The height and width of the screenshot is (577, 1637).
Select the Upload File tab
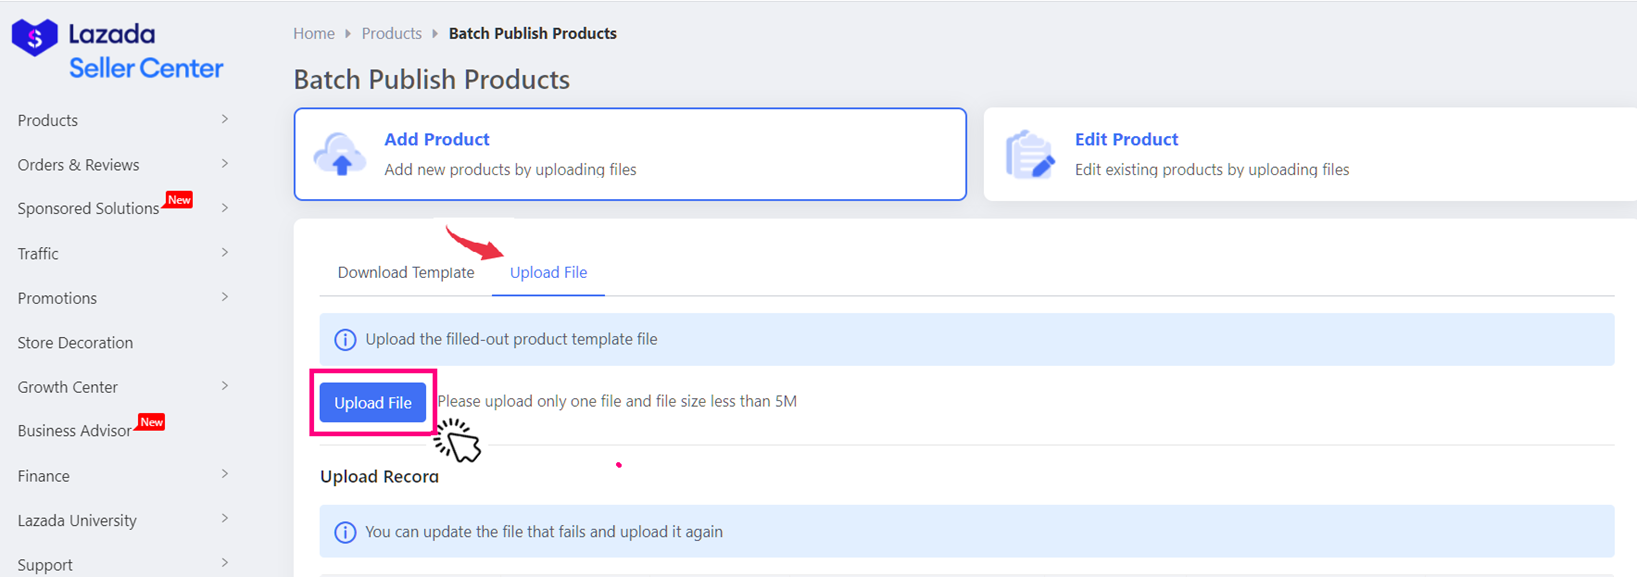(x=548, y=272)
